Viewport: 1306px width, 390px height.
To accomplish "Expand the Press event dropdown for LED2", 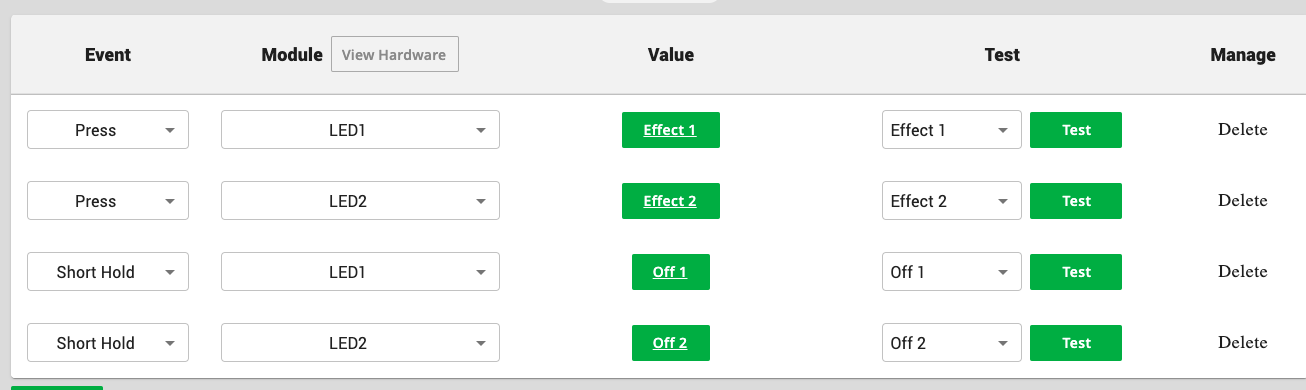I will click(108, 201).
